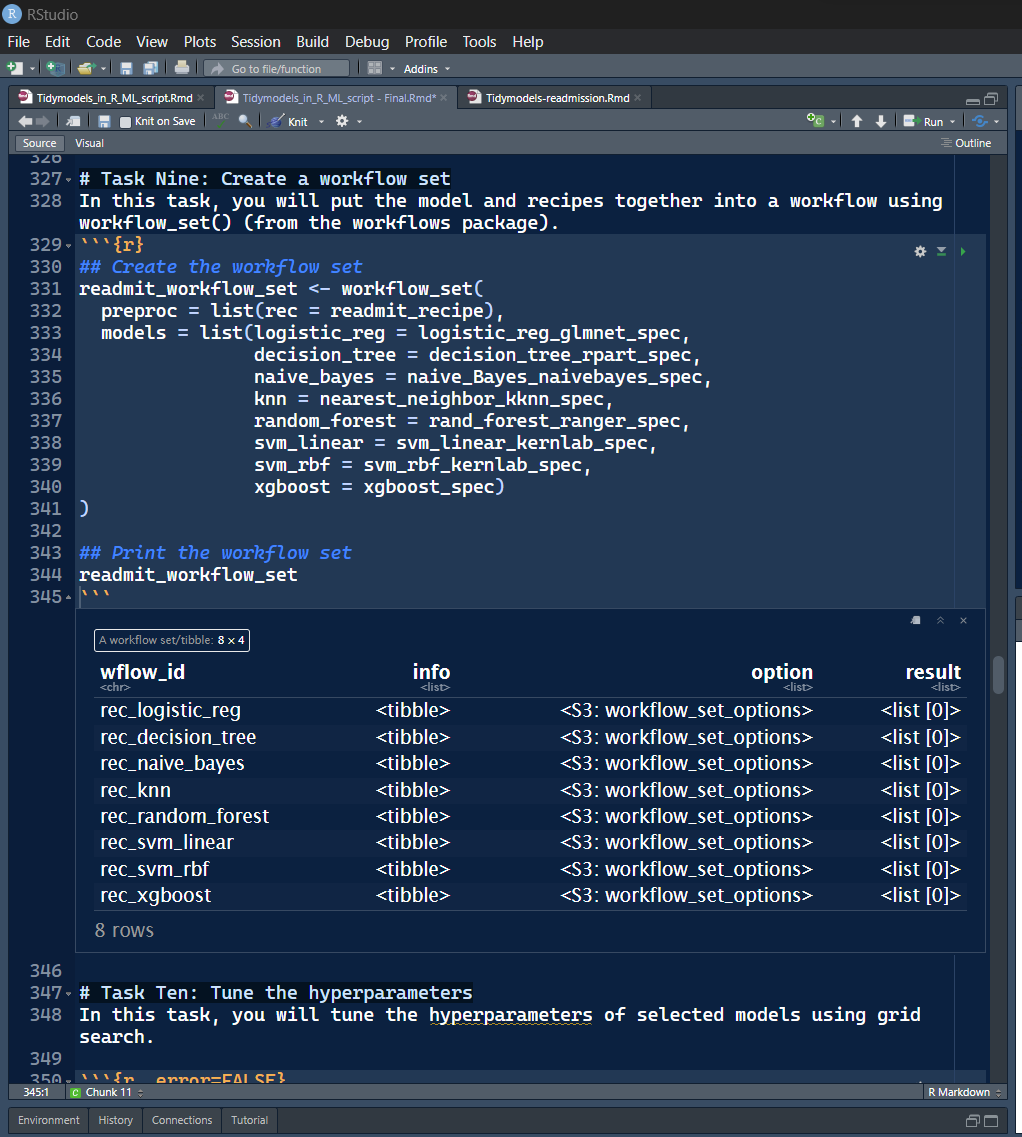The image size is (1022, 1137).
Task: Switch editor to Visual mode
Action: 89,143
